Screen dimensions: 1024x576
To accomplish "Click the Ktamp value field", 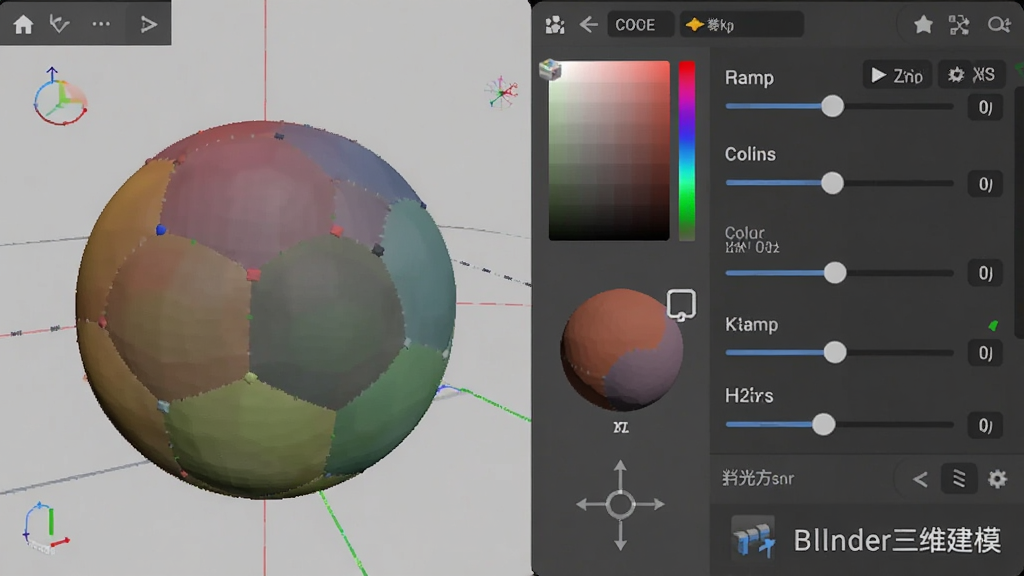I will 985,353.
